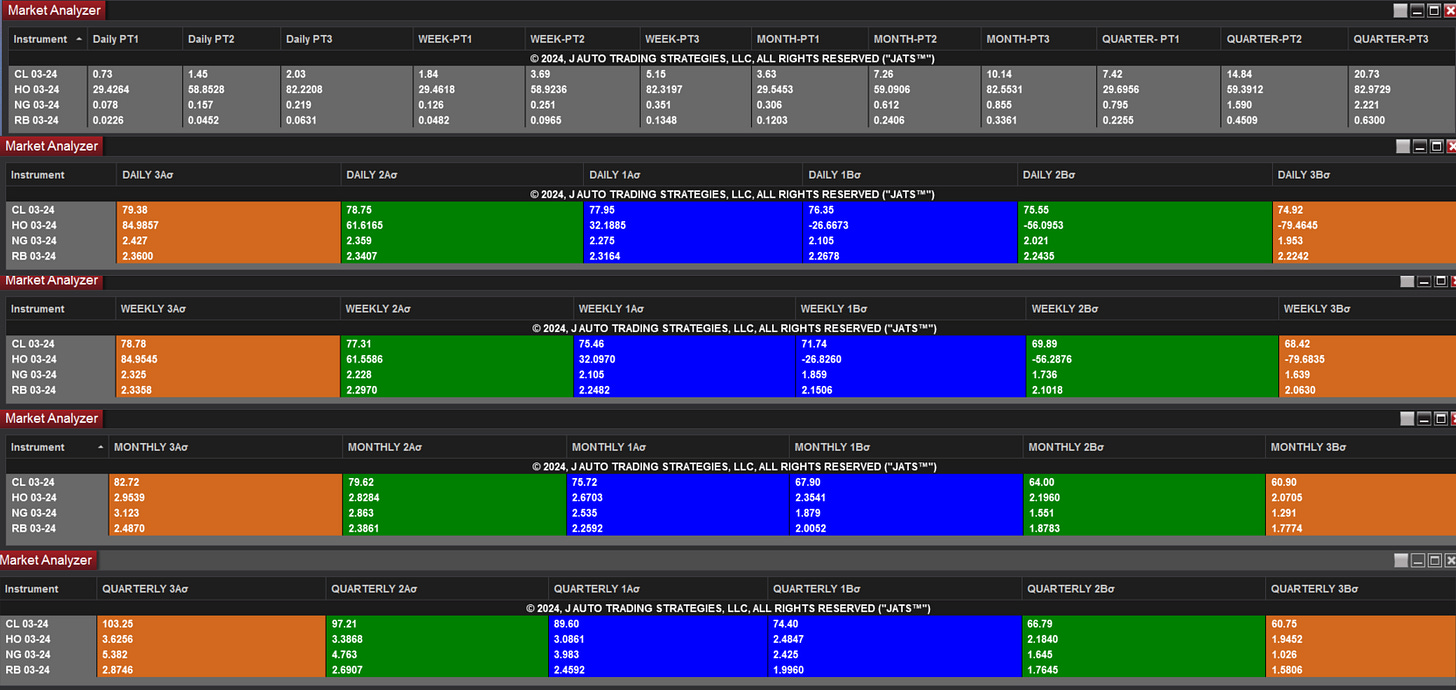Sort by the Daily PT2 column header
Image resolution: width=1456 pixels, height=690 pixels.
click(x=230, y=39)
